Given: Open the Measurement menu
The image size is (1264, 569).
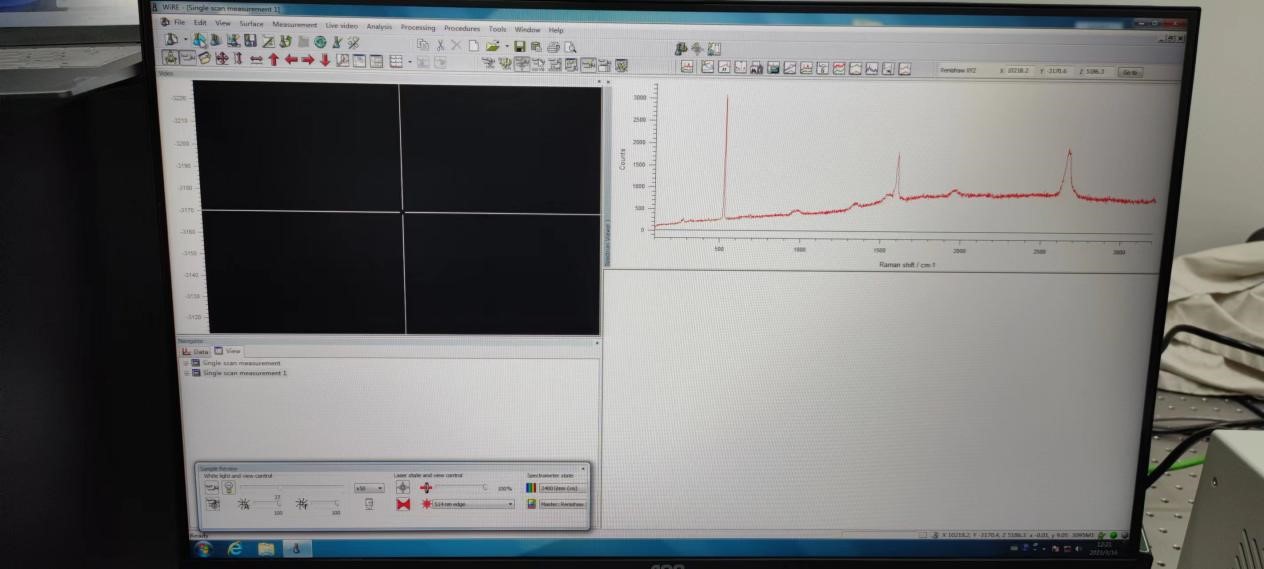Looking at the screenshot, I should tap(294, 25).
